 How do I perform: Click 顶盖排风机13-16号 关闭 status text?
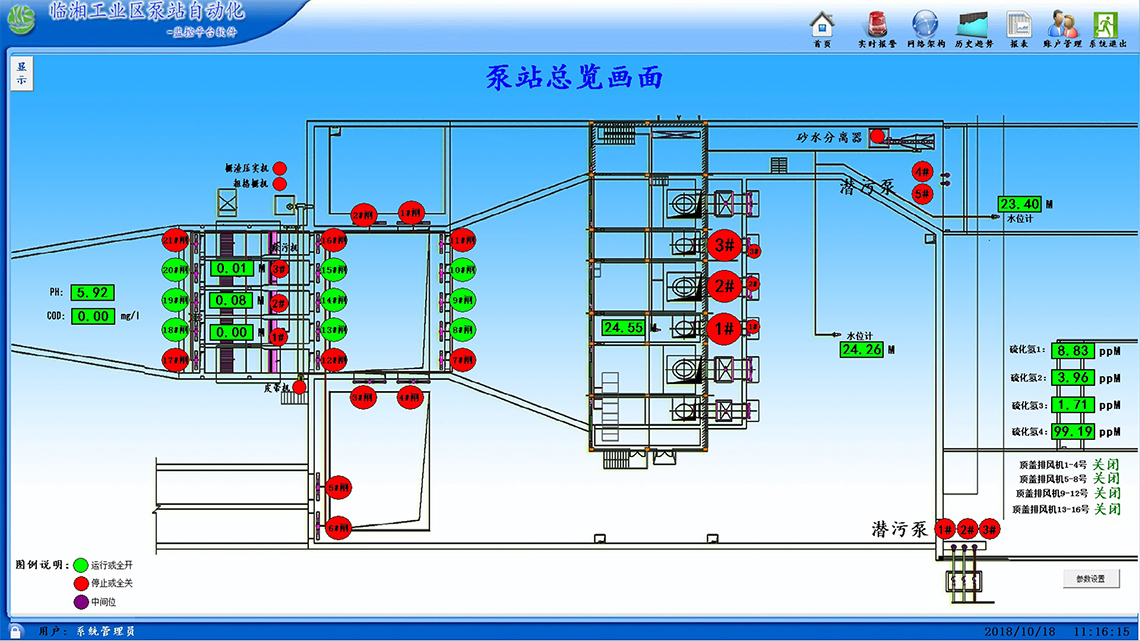1106,509
